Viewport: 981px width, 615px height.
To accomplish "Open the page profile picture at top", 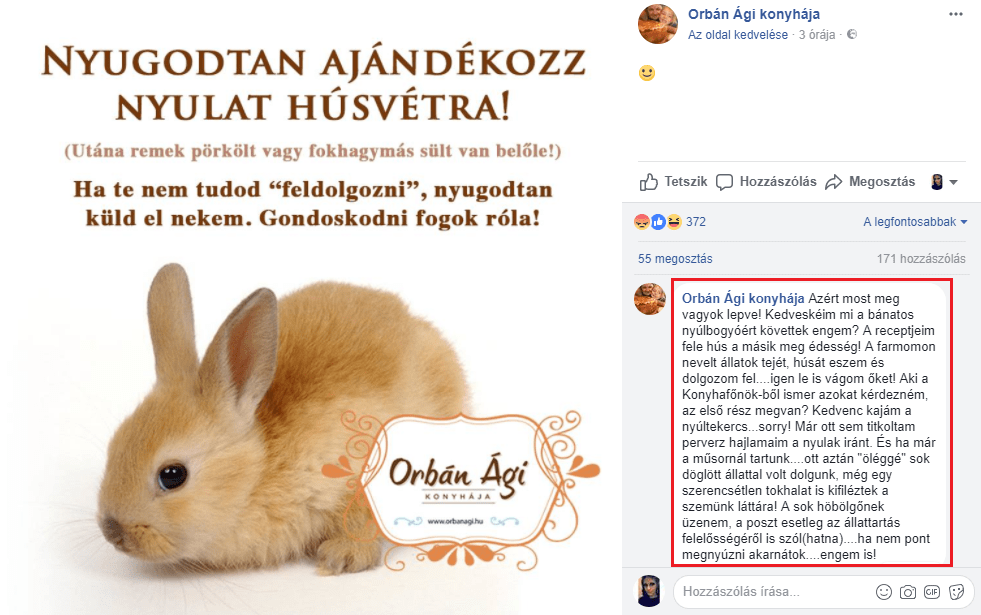I will (x=658, y=24).
